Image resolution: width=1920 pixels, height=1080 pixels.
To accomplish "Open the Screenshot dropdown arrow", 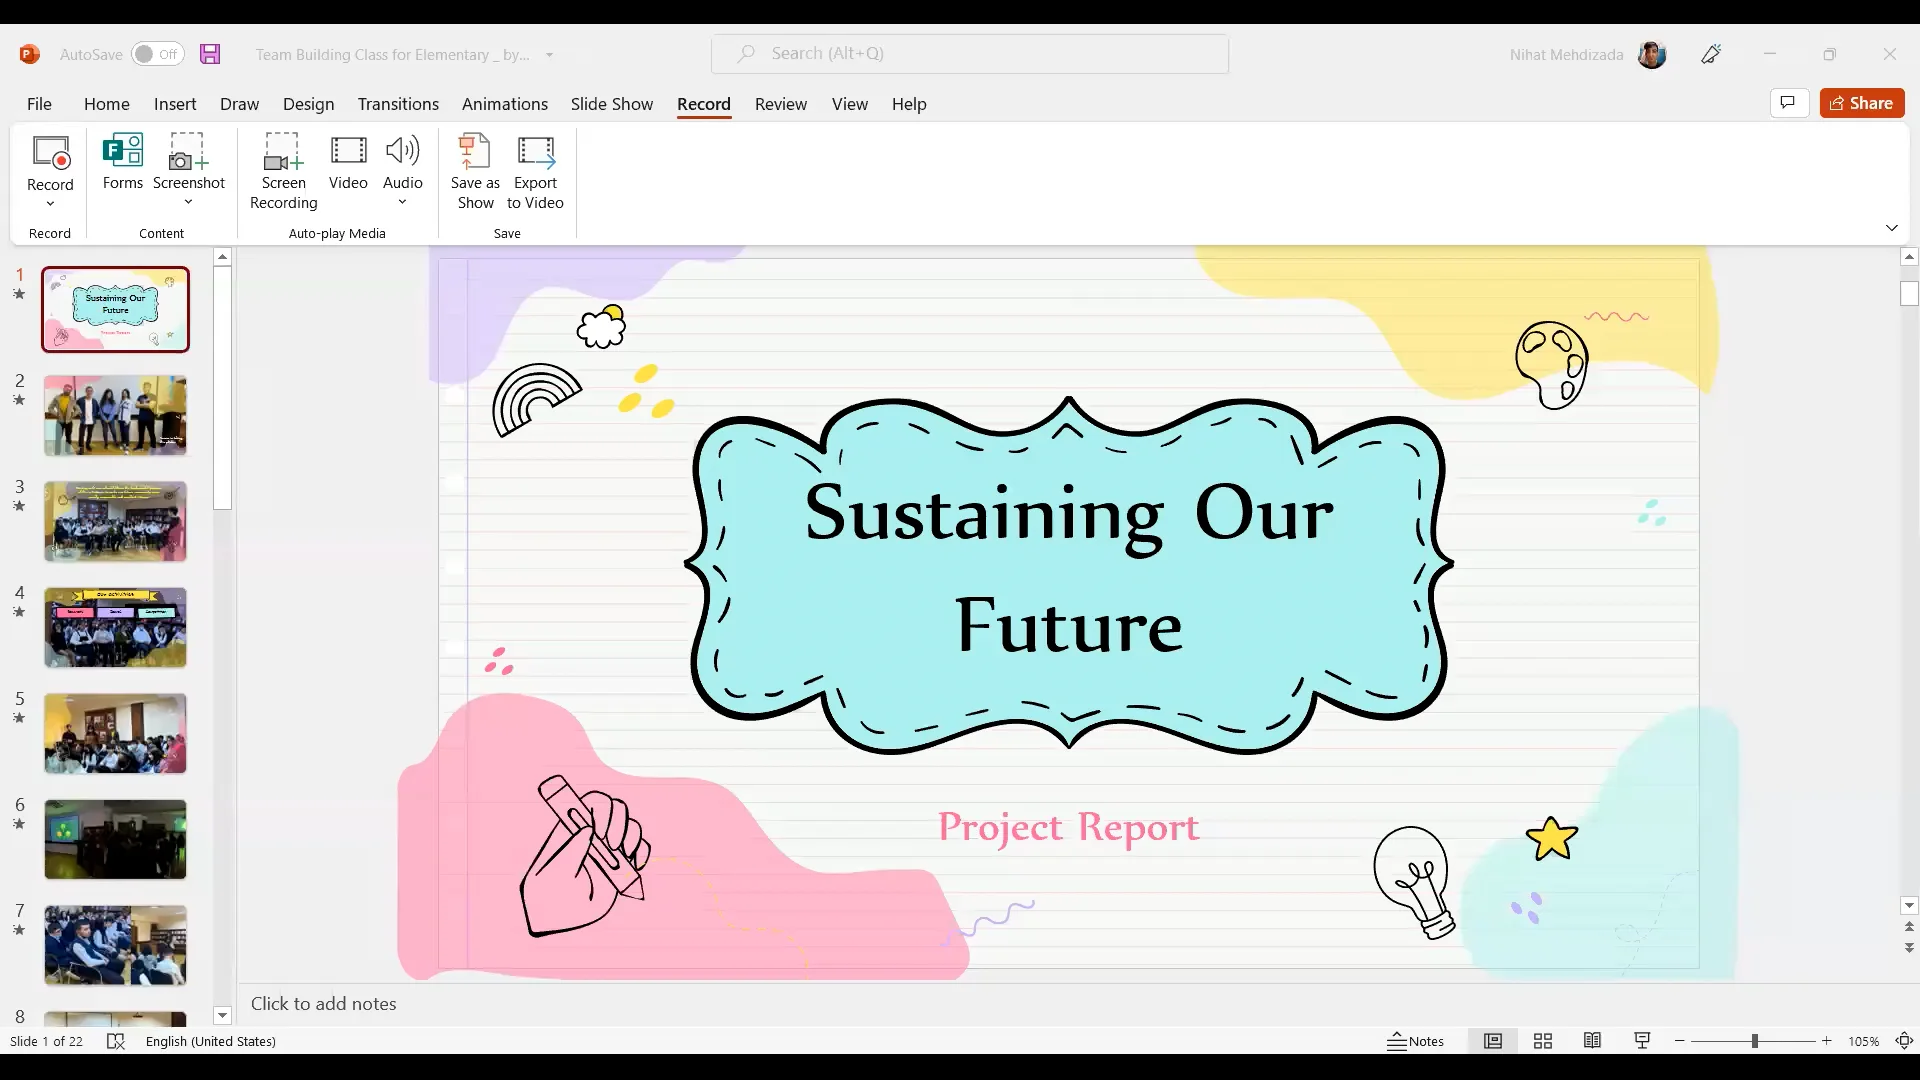I will coord(188,202).
